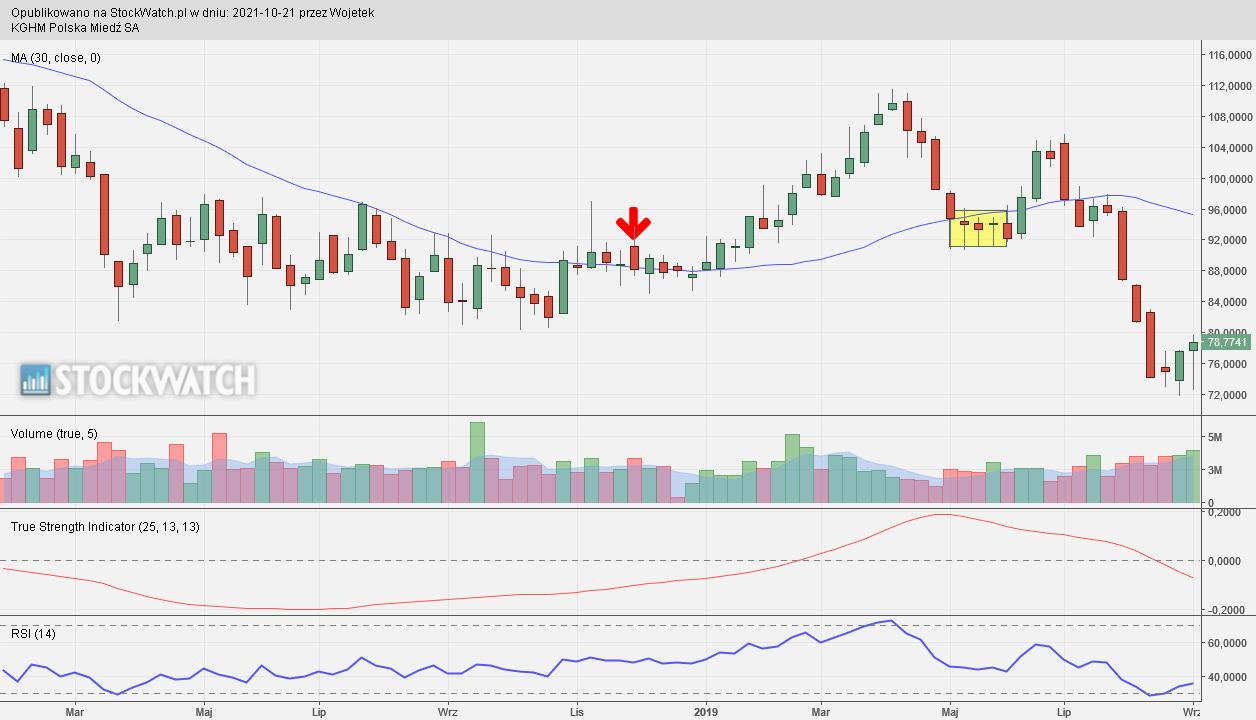This screenshot has height=720, width=1256.
Task: Click the 100,0000 price axis label
Action: (x=1231, y=179)
